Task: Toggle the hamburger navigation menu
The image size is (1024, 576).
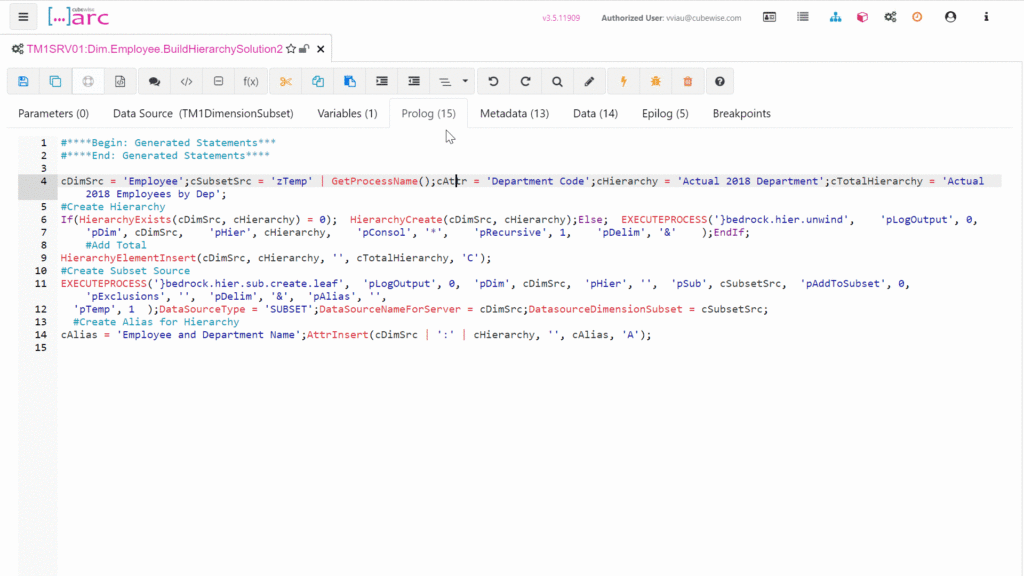Action: (x=24, y=17)
